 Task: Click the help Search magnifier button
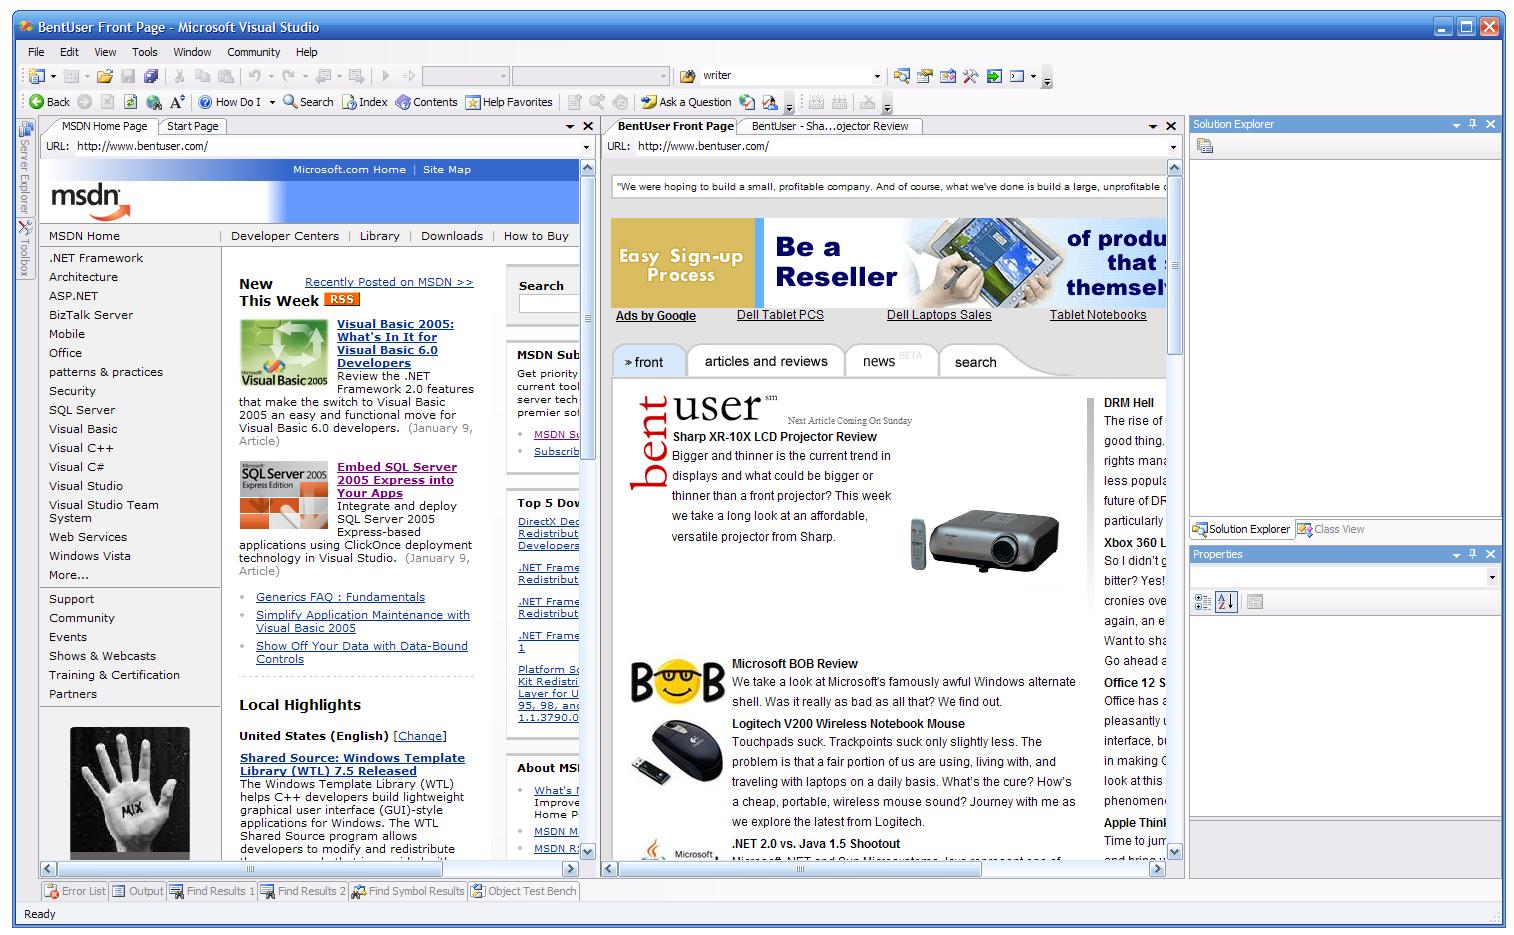pos(308,102)
